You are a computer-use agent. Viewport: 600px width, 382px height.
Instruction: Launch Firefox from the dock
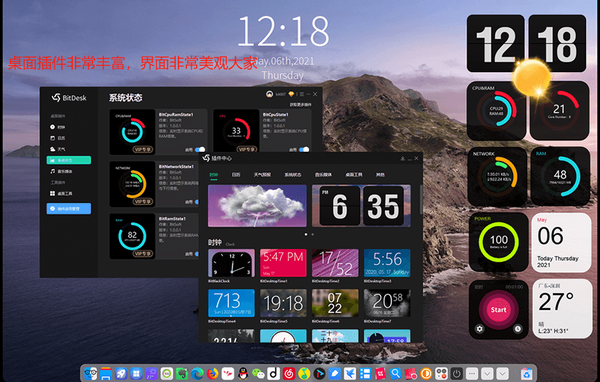pyautogui.click(x=212, y=373)
